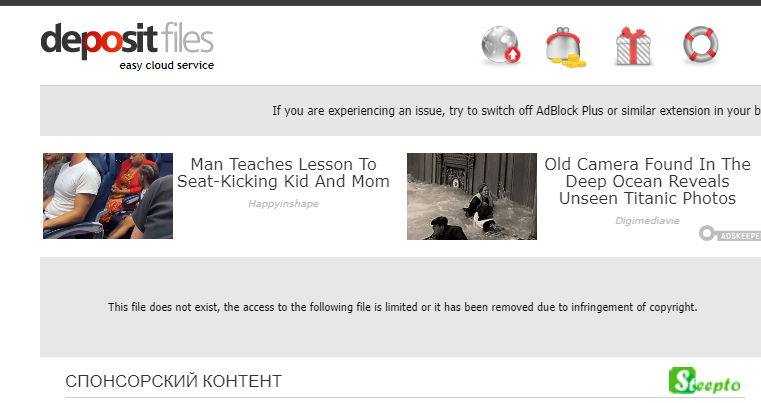The height and width of the screenshot is (403, 761).
Task: Click the AdsKeeper key icon
Action: pos(709,234)
